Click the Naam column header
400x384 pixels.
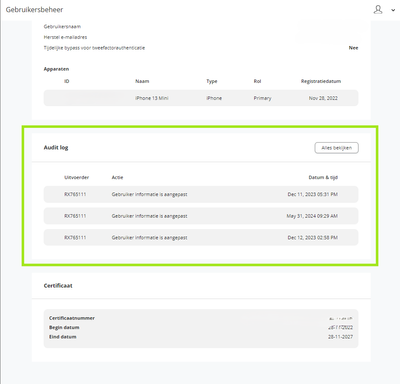click(142, 81)
